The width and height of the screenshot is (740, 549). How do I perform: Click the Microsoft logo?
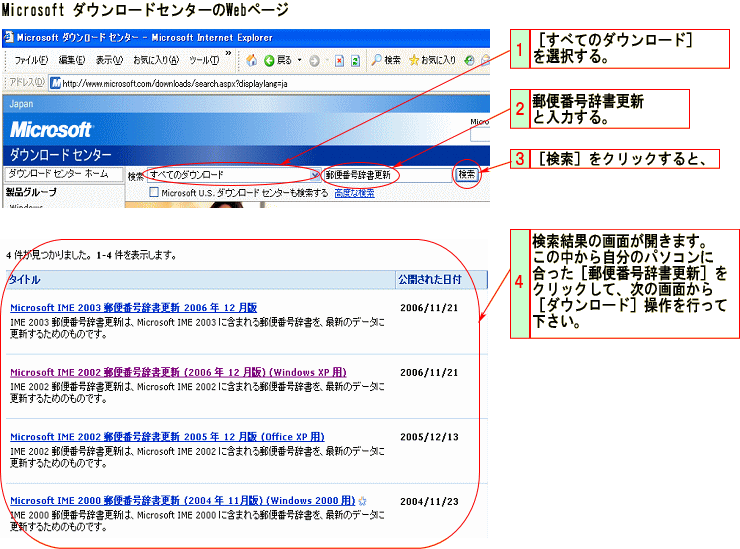[51, 130]
